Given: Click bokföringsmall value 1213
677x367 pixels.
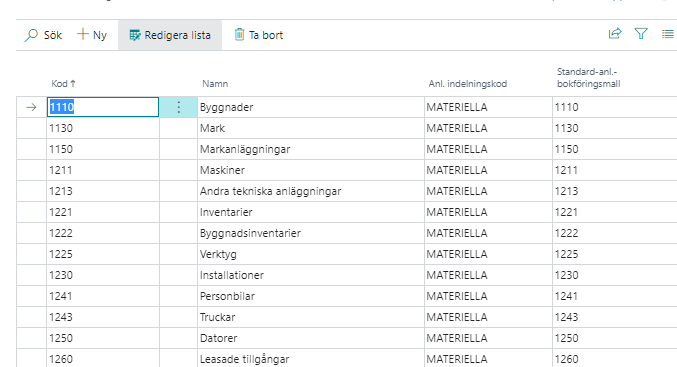Looking at the screenshot, I should (566, 191).
